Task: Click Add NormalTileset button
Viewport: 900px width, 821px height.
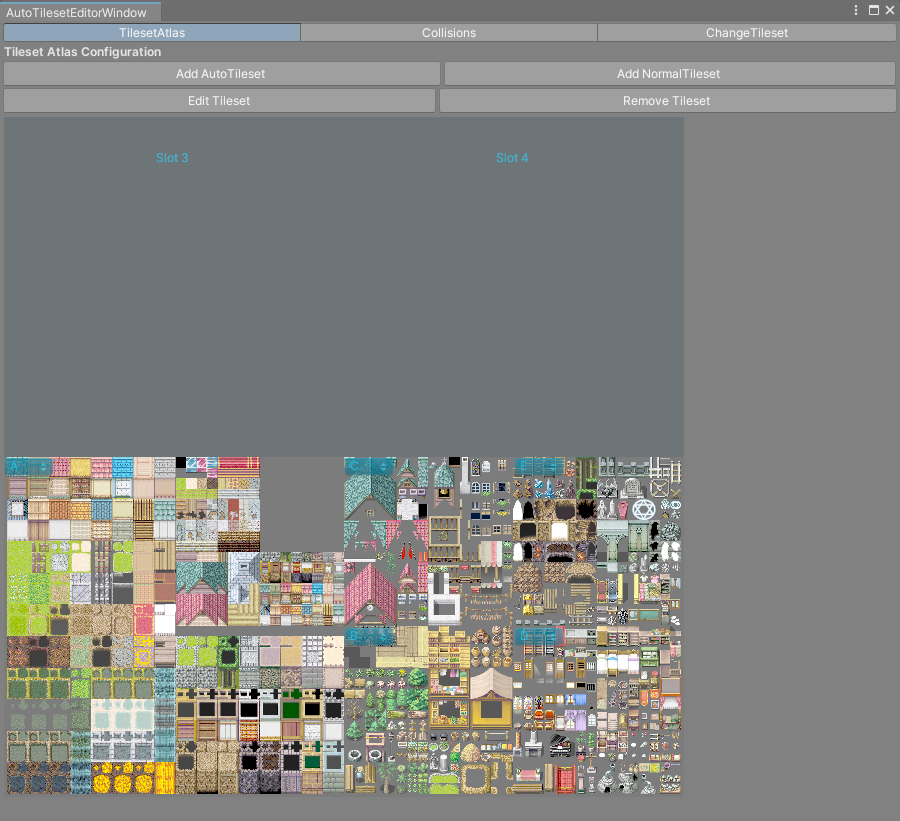Action: click(669, 73)
